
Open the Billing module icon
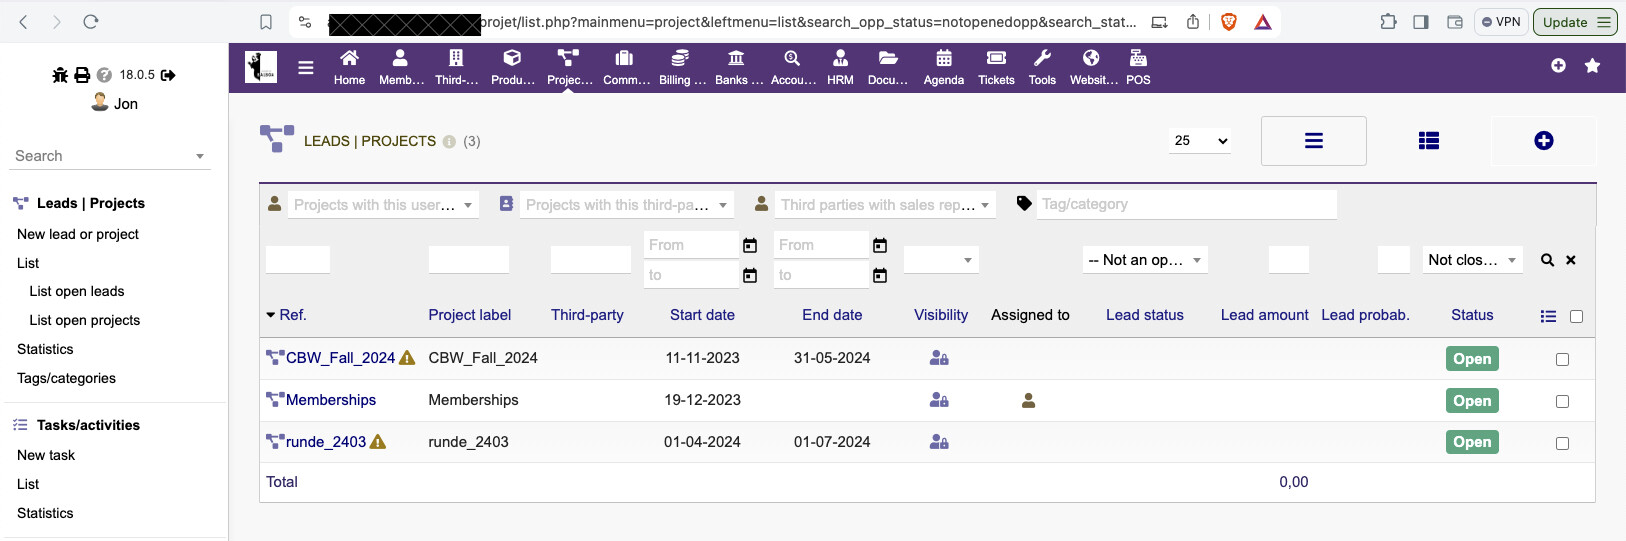680,58
